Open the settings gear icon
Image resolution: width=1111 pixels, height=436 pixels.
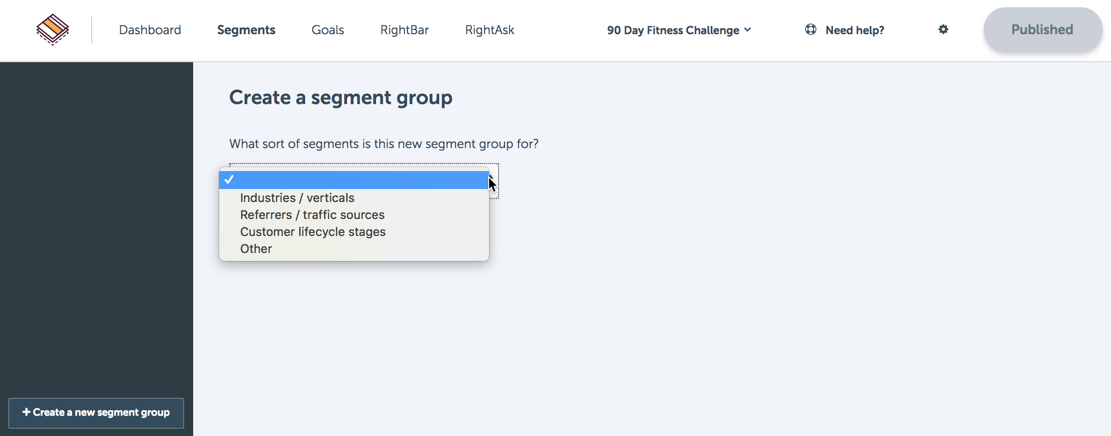click(x=943, y=30)
